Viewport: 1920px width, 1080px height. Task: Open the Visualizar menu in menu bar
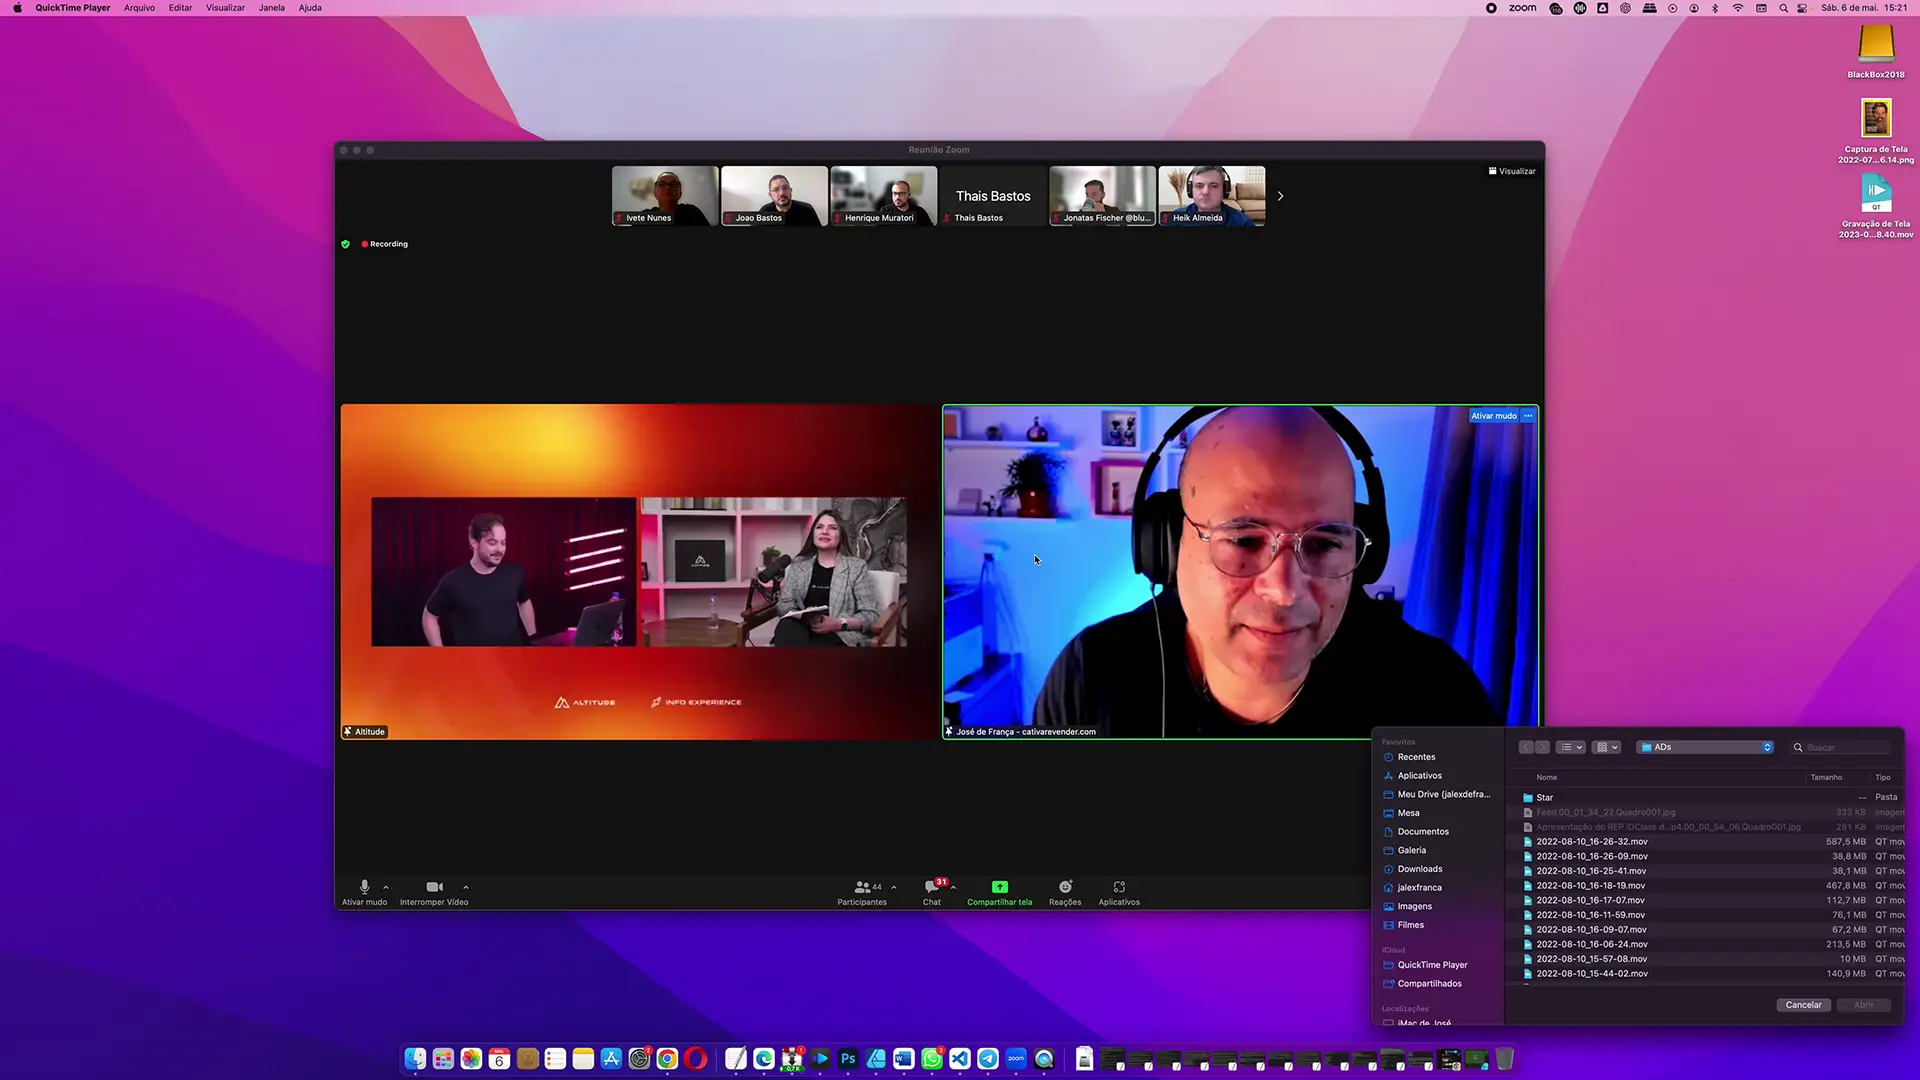click(225, 8)
